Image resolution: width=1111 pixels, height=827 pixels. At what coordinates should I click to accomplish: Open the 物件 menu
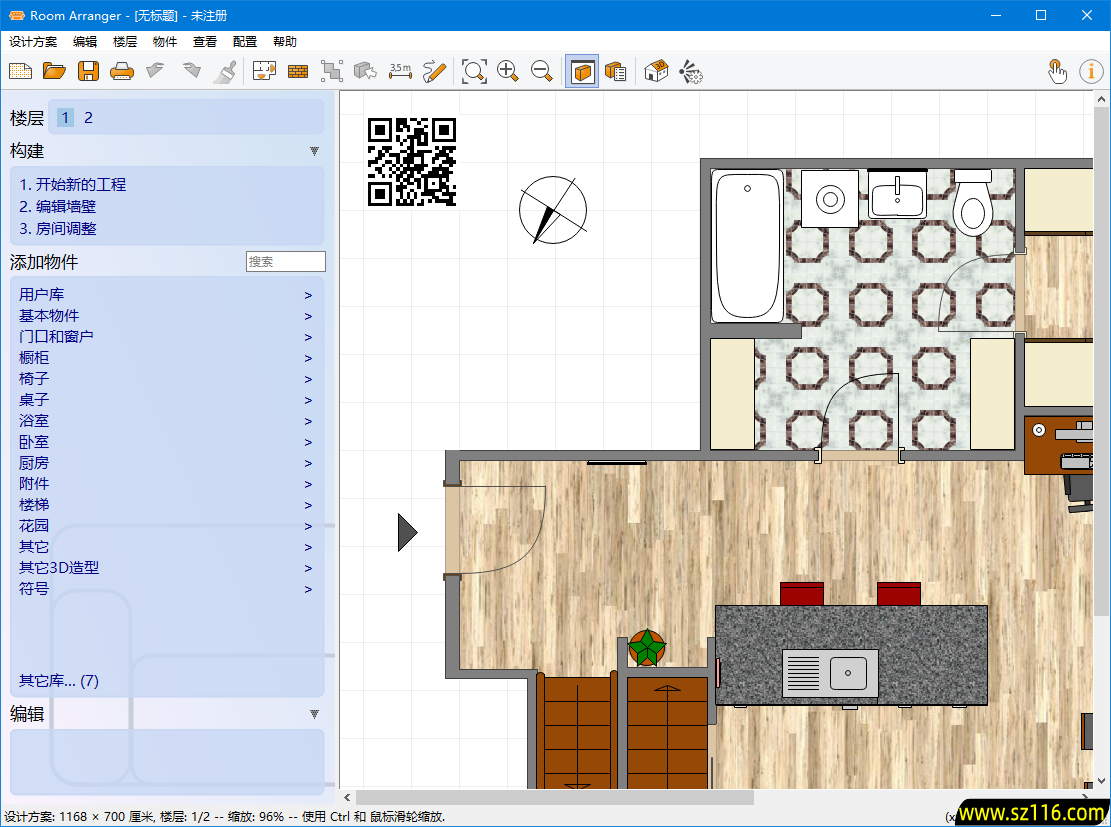click(164, 42)
